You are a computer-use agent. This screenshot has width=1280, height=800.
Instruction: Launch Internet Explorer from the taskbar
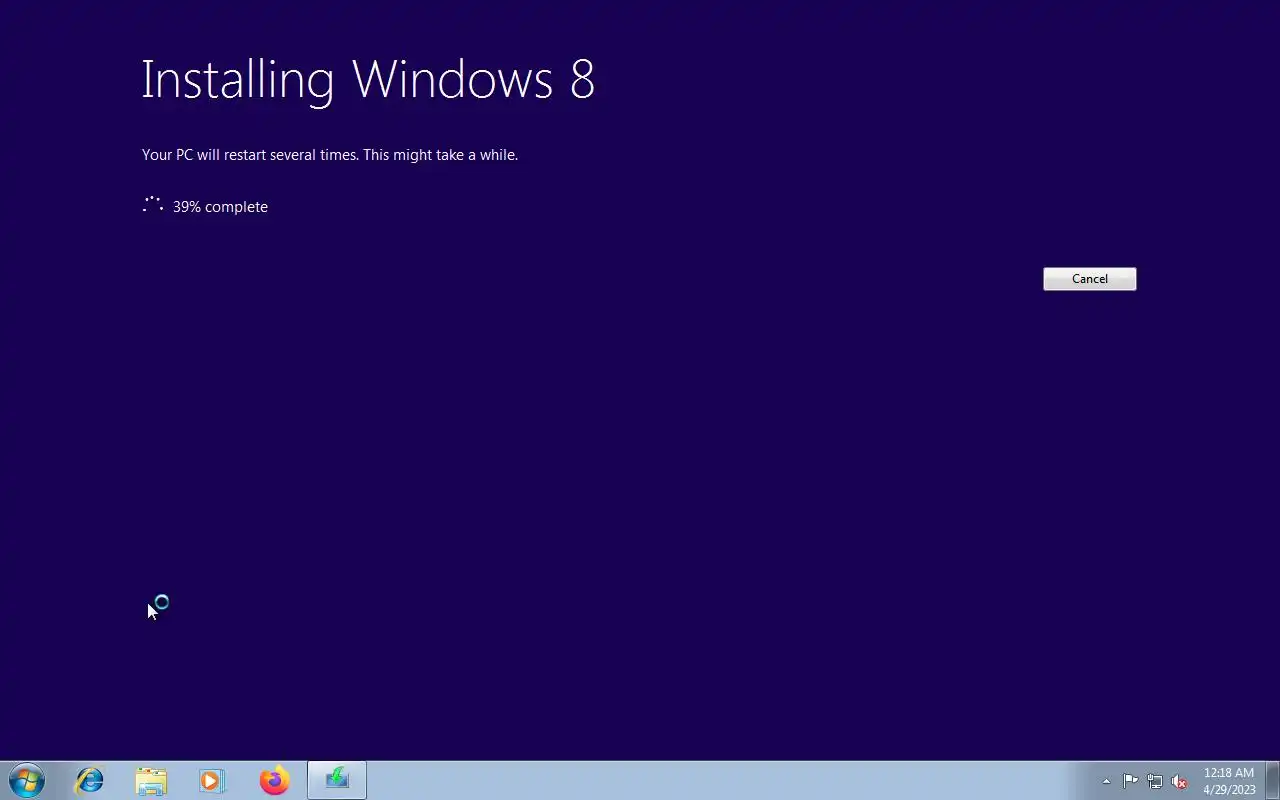point(90,780)
